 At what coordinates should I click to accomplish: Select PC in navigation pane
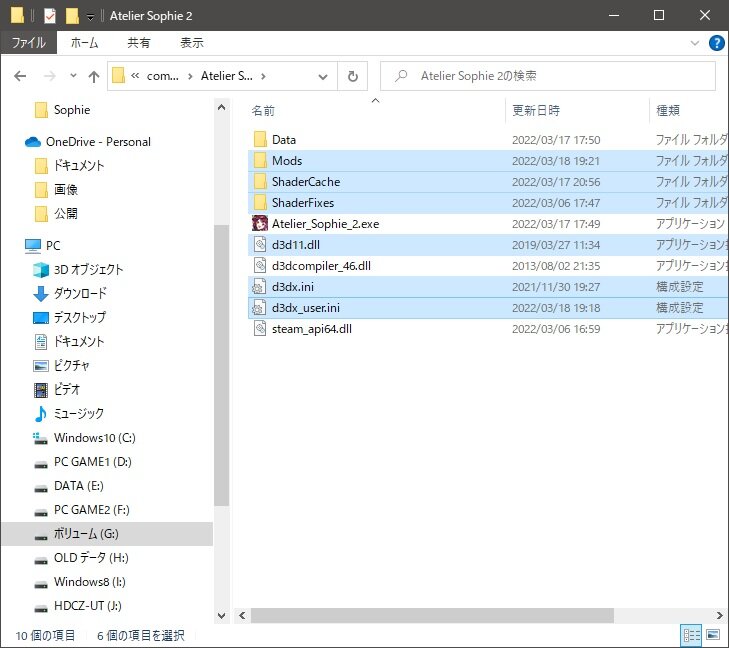(x=53, y=245)
